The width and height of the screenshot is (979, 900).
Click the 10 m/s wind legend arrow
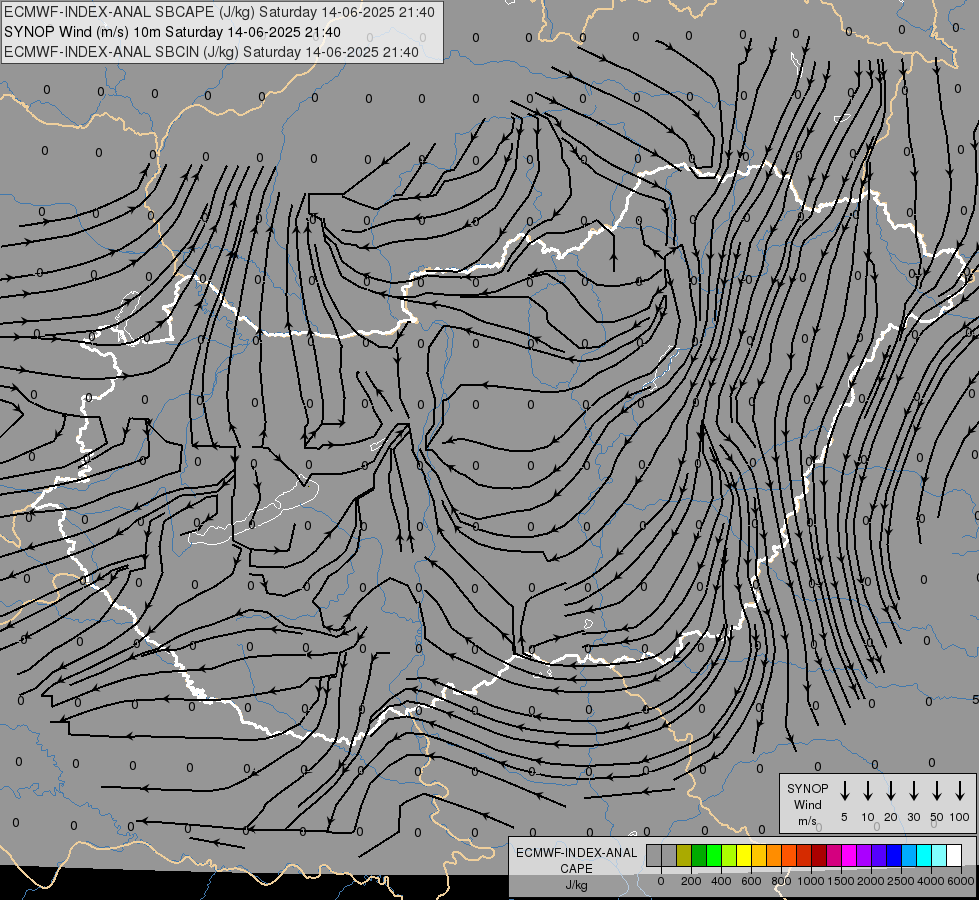coord(867,791)
